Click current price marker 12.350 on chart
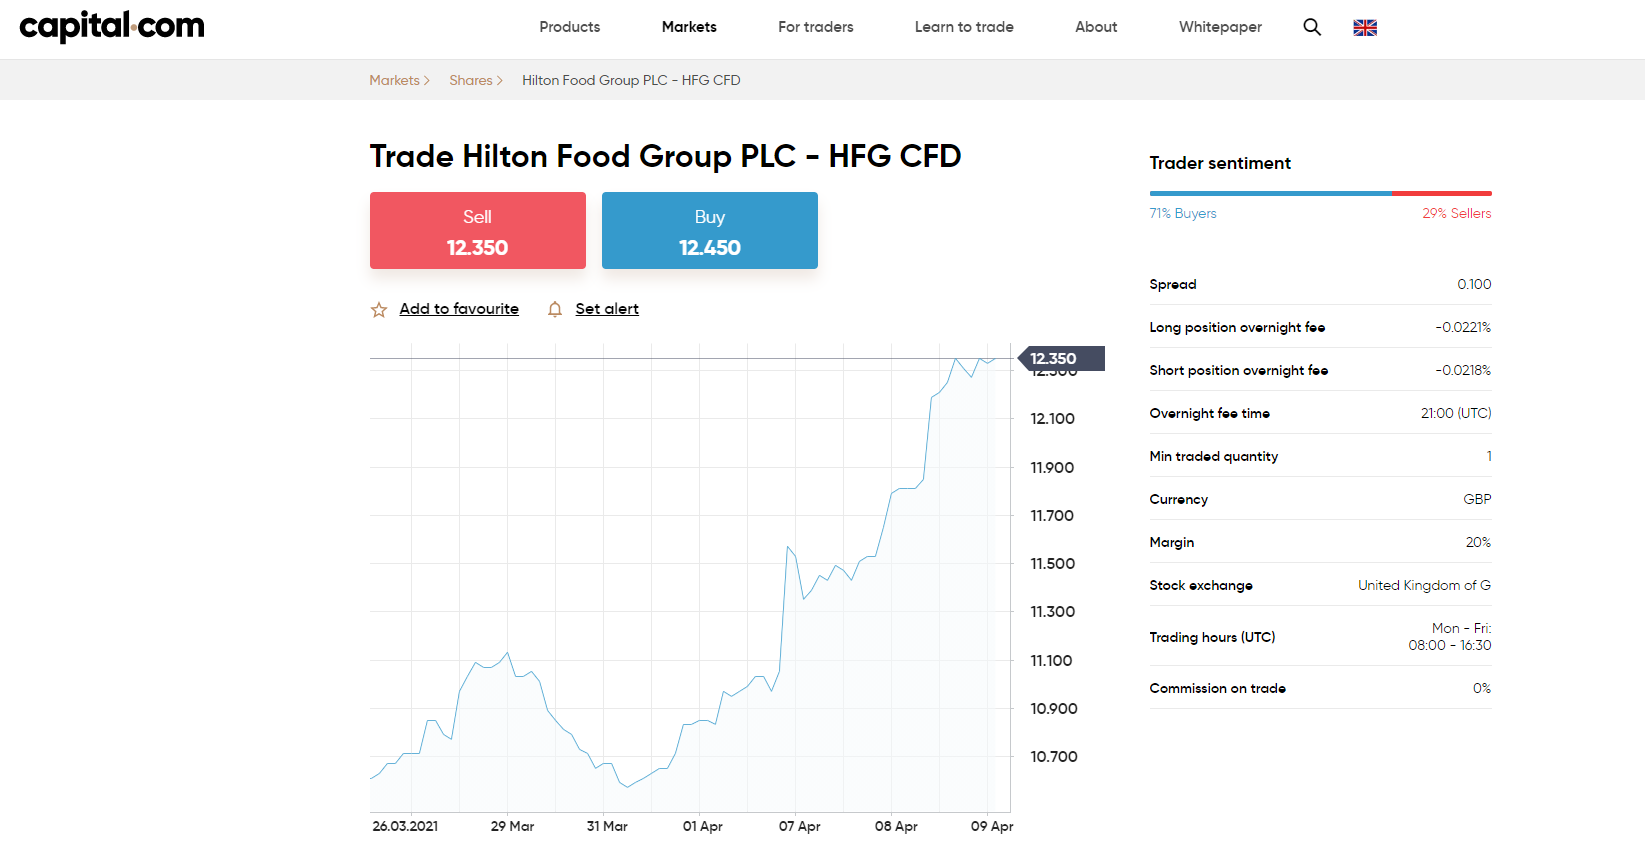Image resolution: width=1645 pixels, height=852 pixels. point(1061,358)
